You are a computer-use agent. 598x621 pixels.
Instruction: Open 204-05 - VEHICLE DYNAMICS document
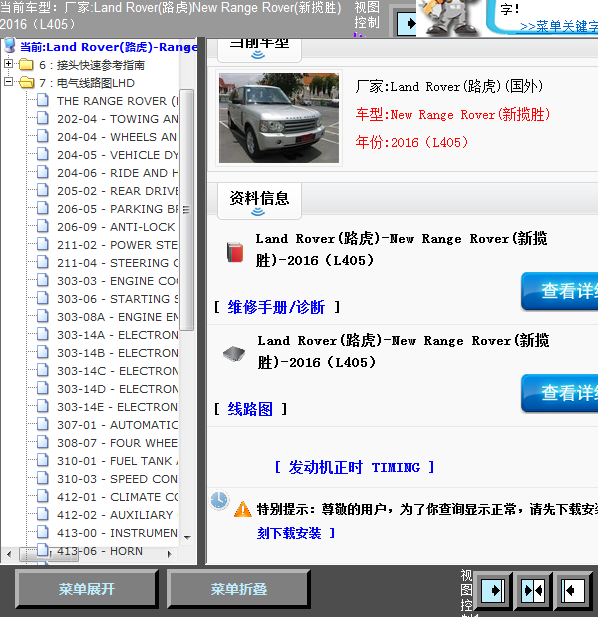[x=118, y=155]
